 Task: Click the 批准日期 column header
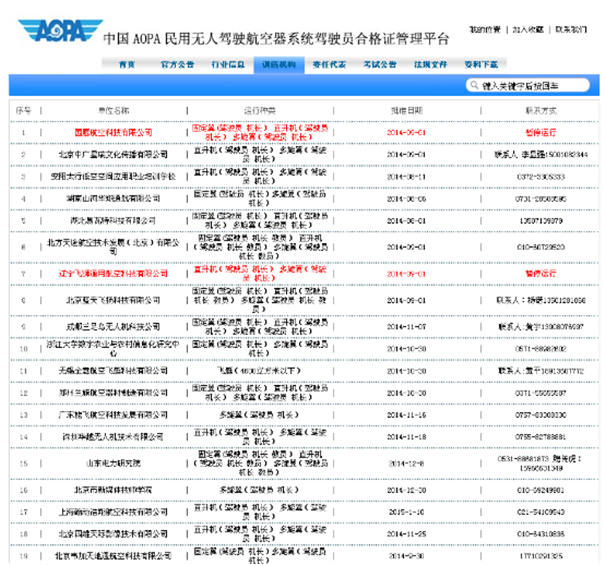point(406,109)
